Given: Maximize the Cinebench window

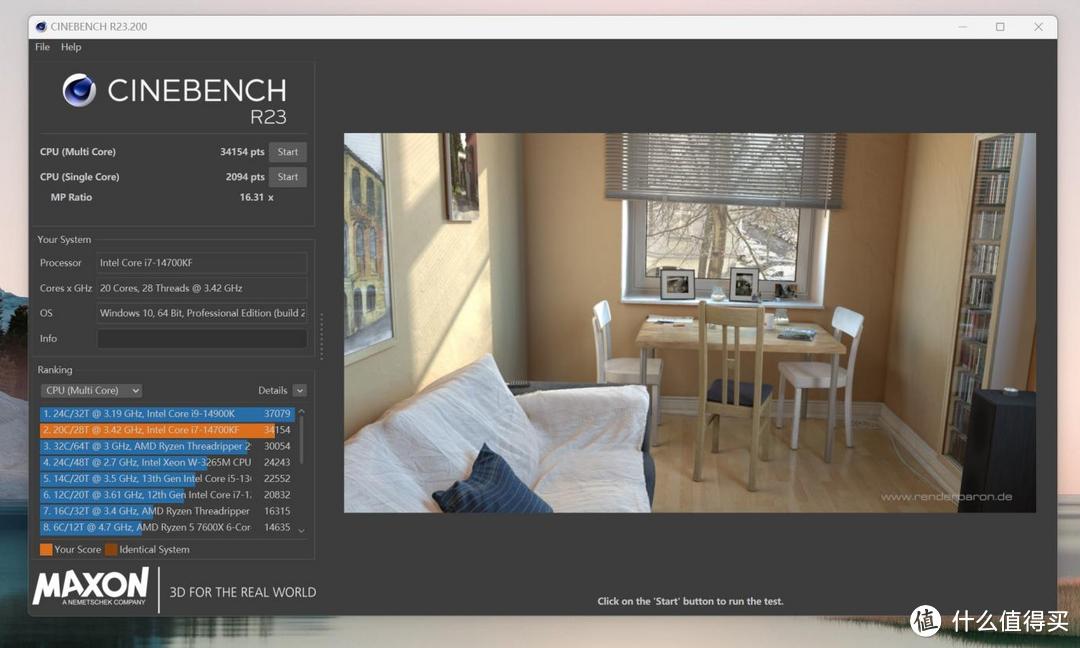Looking at the screenshot, I should click(x=1000, y=27).
